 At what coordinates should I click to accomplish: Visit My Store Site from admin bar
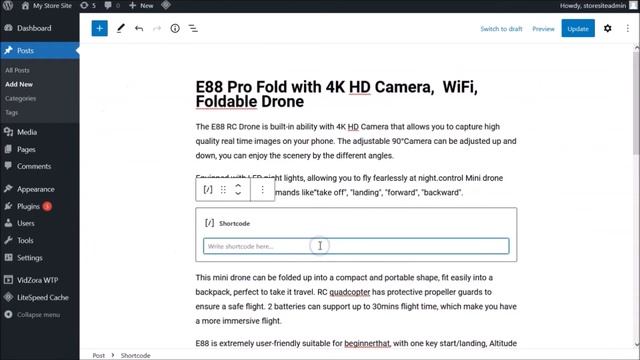(x=47, y=6)
